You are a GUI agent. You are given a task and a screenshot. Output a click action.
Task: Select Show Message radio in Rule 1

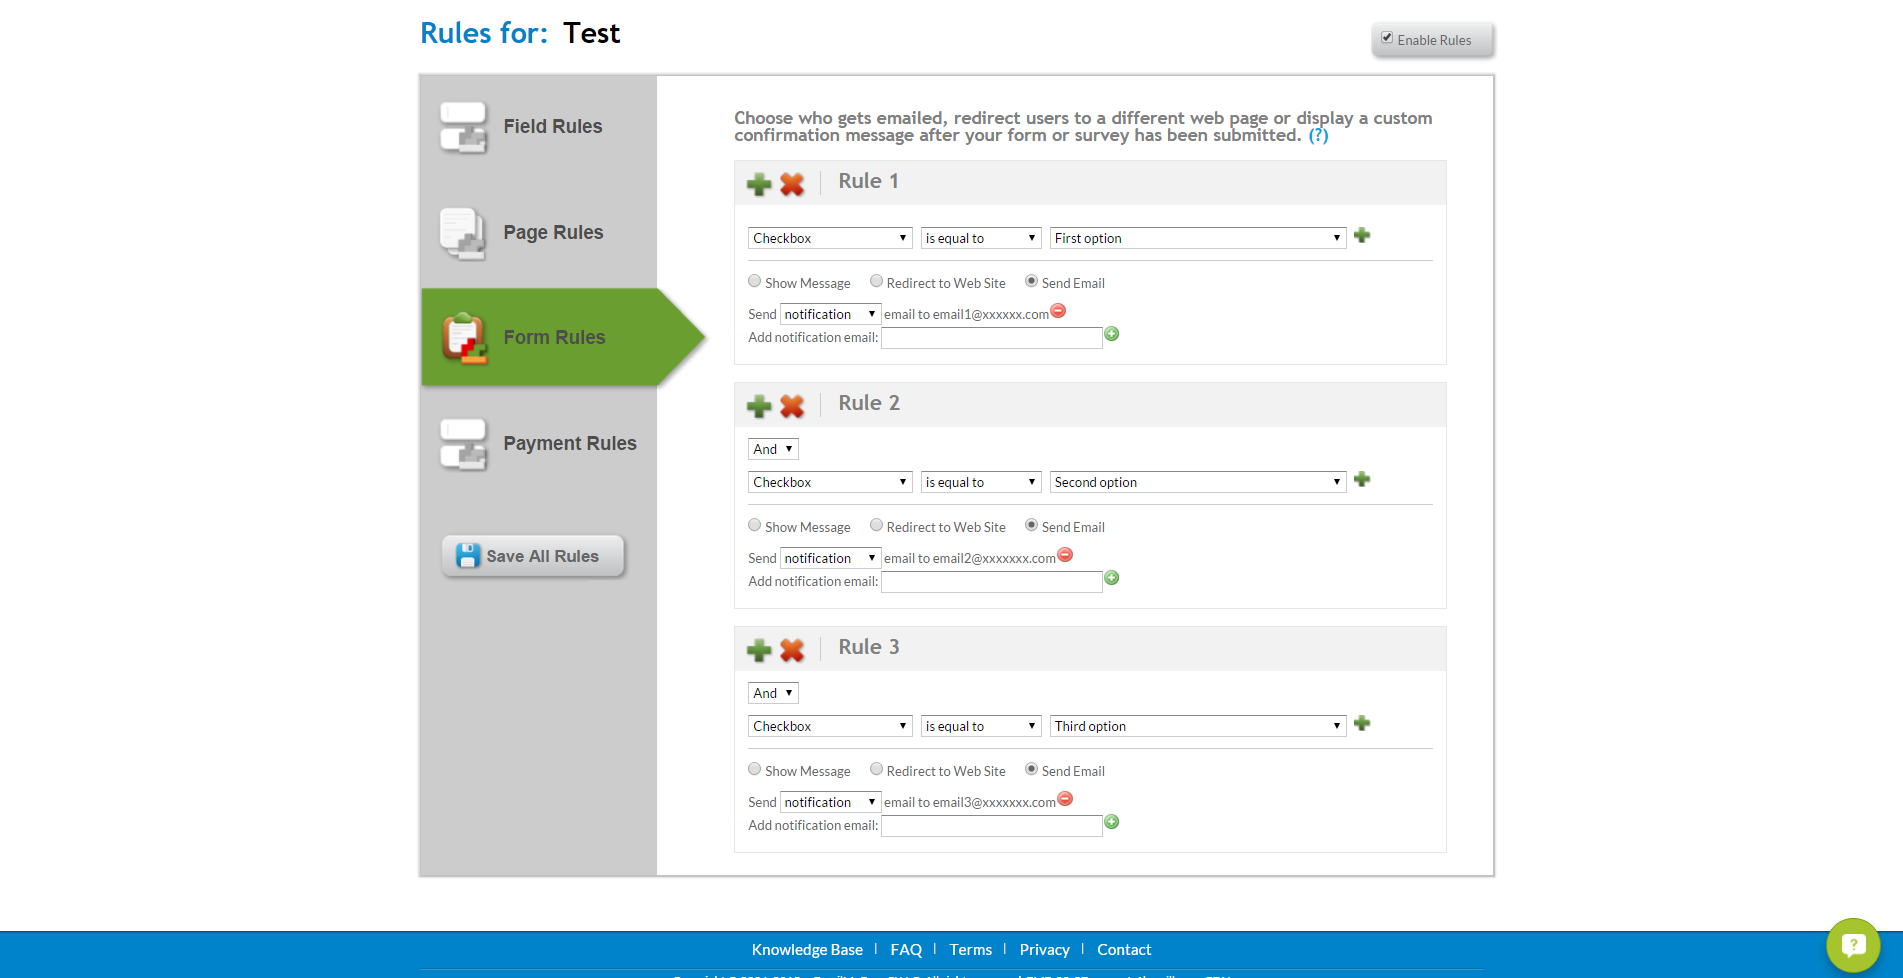click(755, 281)
